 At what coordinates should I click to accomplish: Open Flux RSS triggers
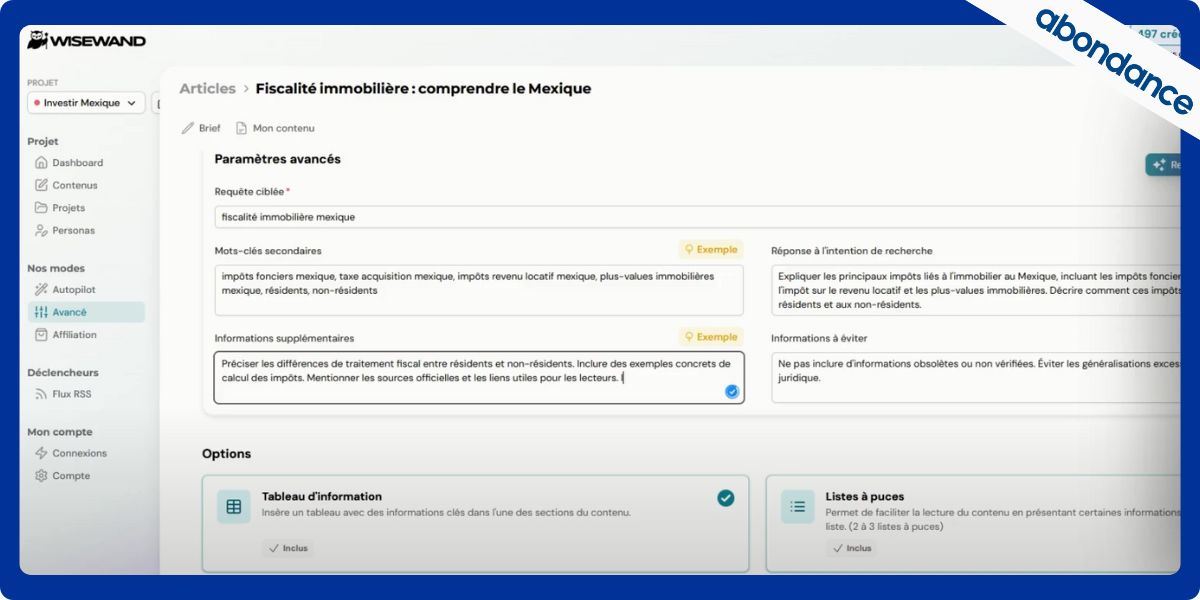point(71,394)
